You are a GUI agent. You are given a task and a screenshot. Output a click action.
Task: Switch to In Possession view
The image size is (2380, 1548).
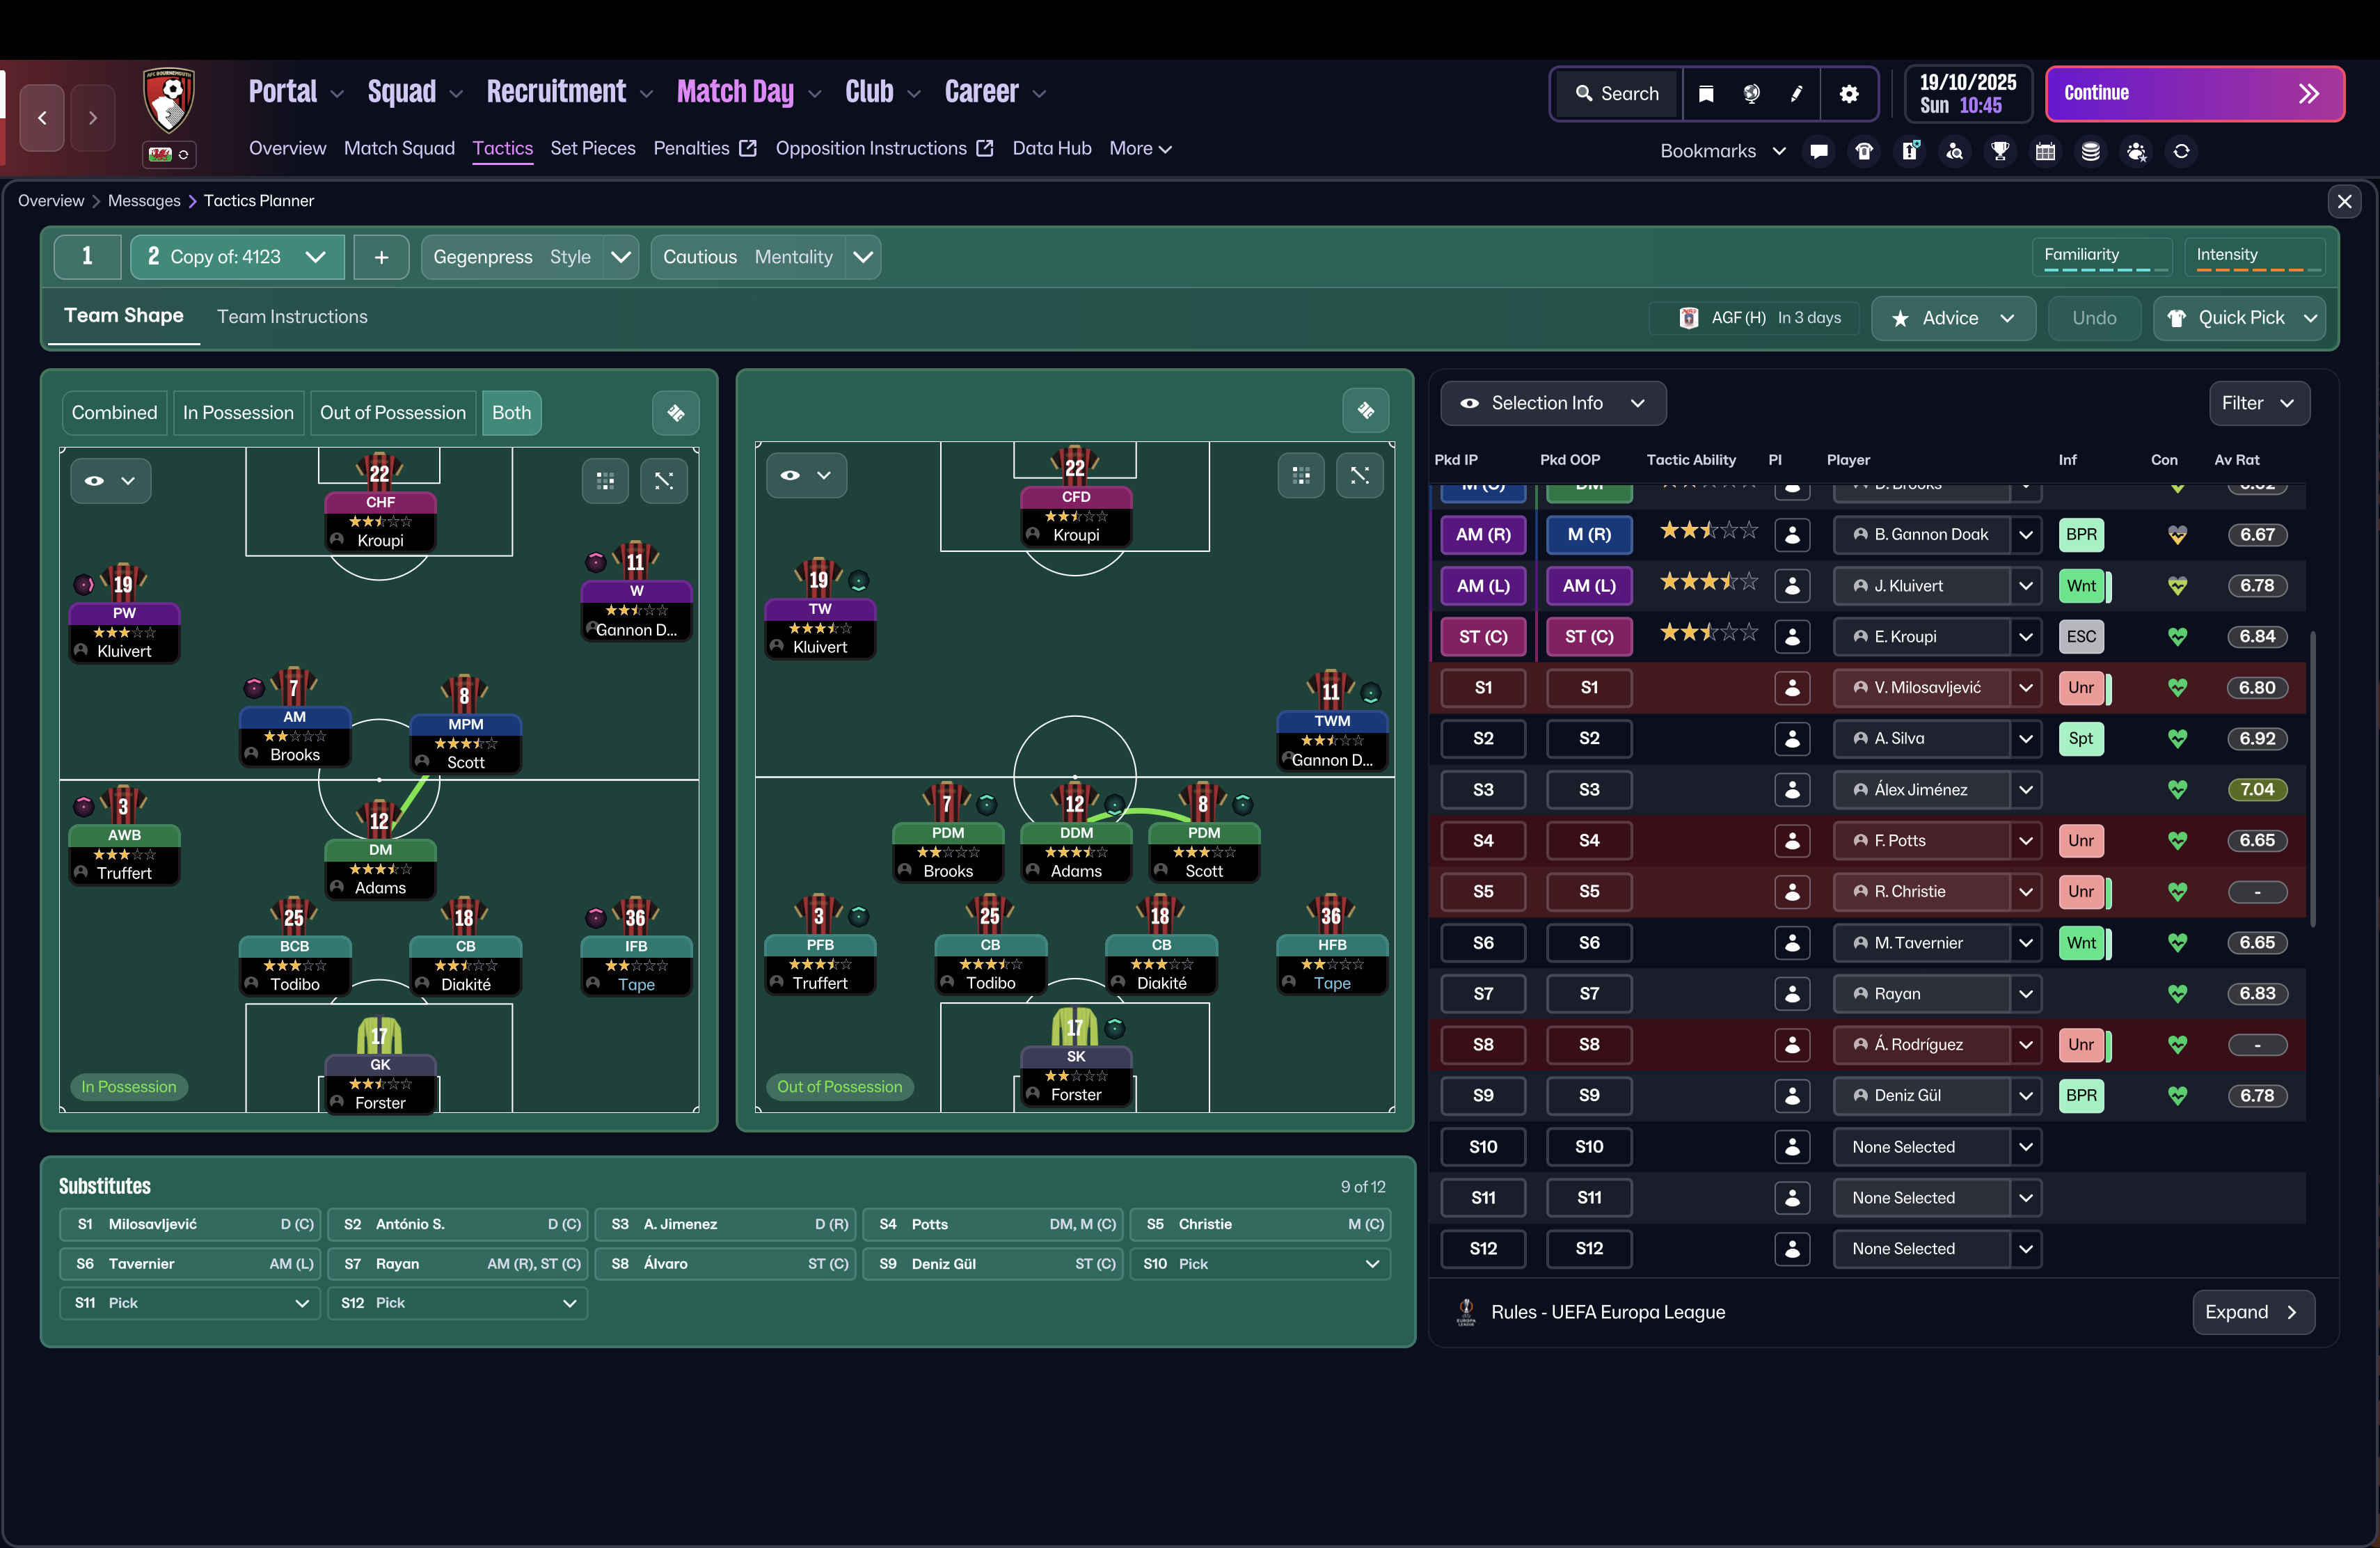(x=238, y=413)
